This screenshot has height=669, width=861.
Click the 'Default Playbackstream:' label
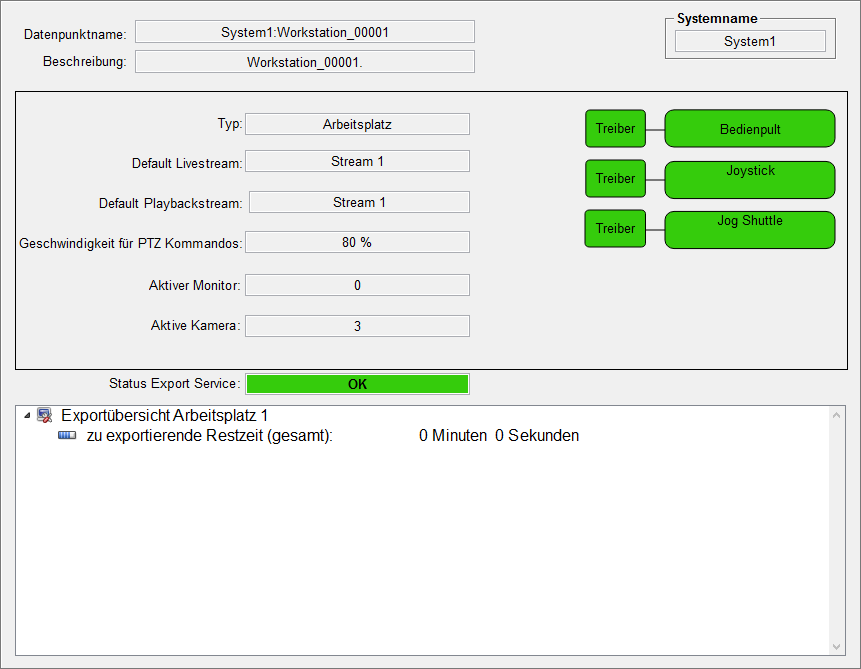[171, 203]
